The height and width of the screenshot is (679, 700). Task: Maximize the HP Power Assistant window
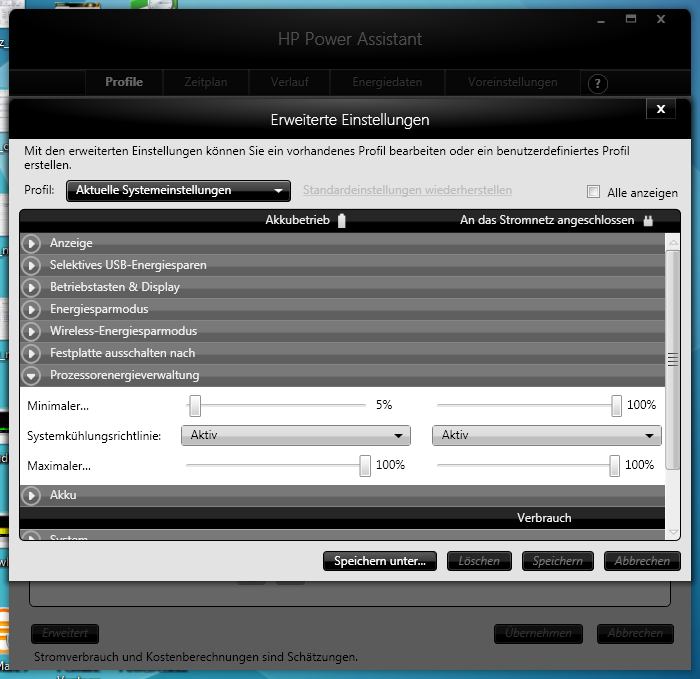click(631, 19)
